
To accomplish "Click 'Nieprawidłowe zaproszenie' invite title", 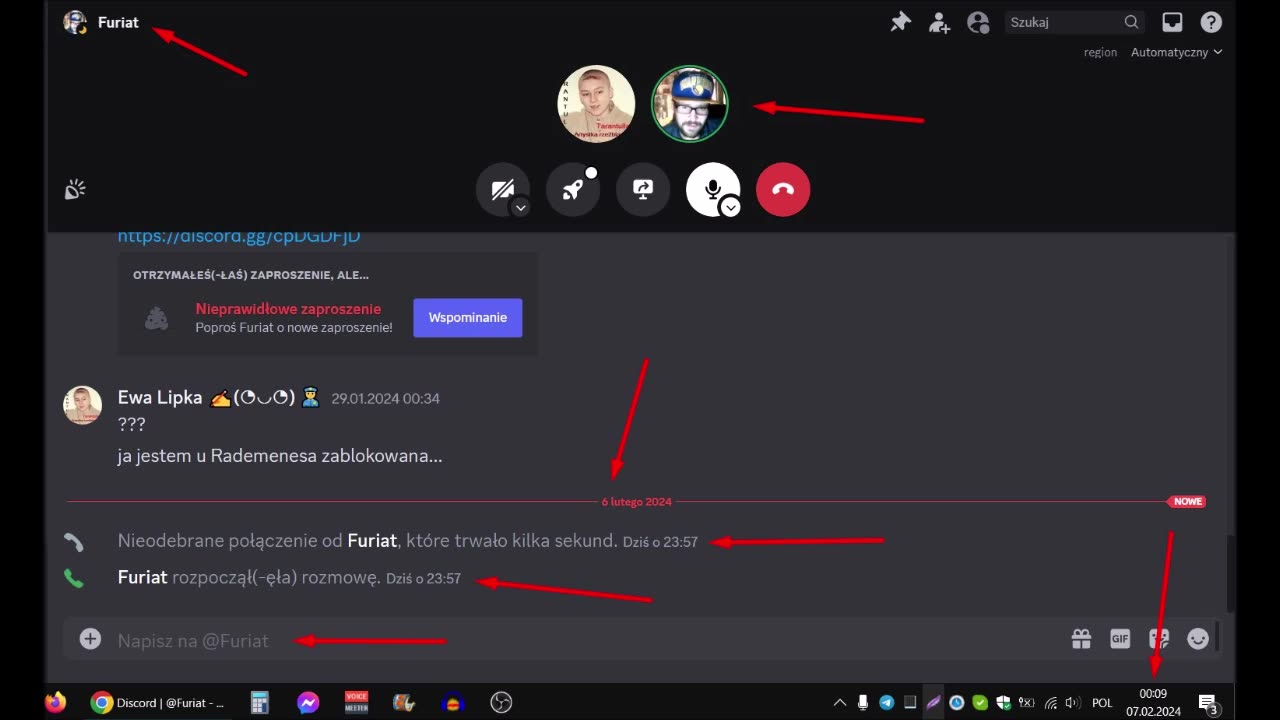I will pos(288,309).
